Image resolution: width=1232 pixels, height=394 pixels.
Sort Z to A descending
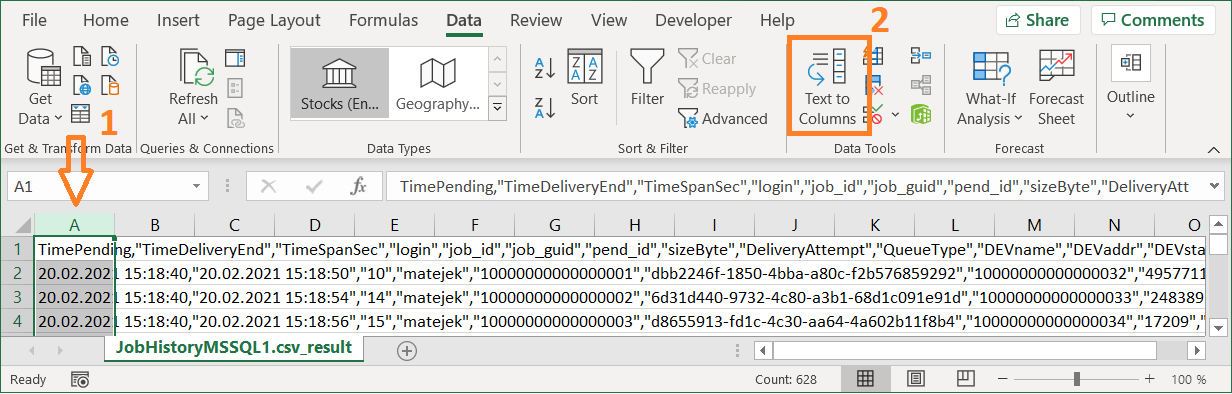pyautogui.click(x=545, y=107)
